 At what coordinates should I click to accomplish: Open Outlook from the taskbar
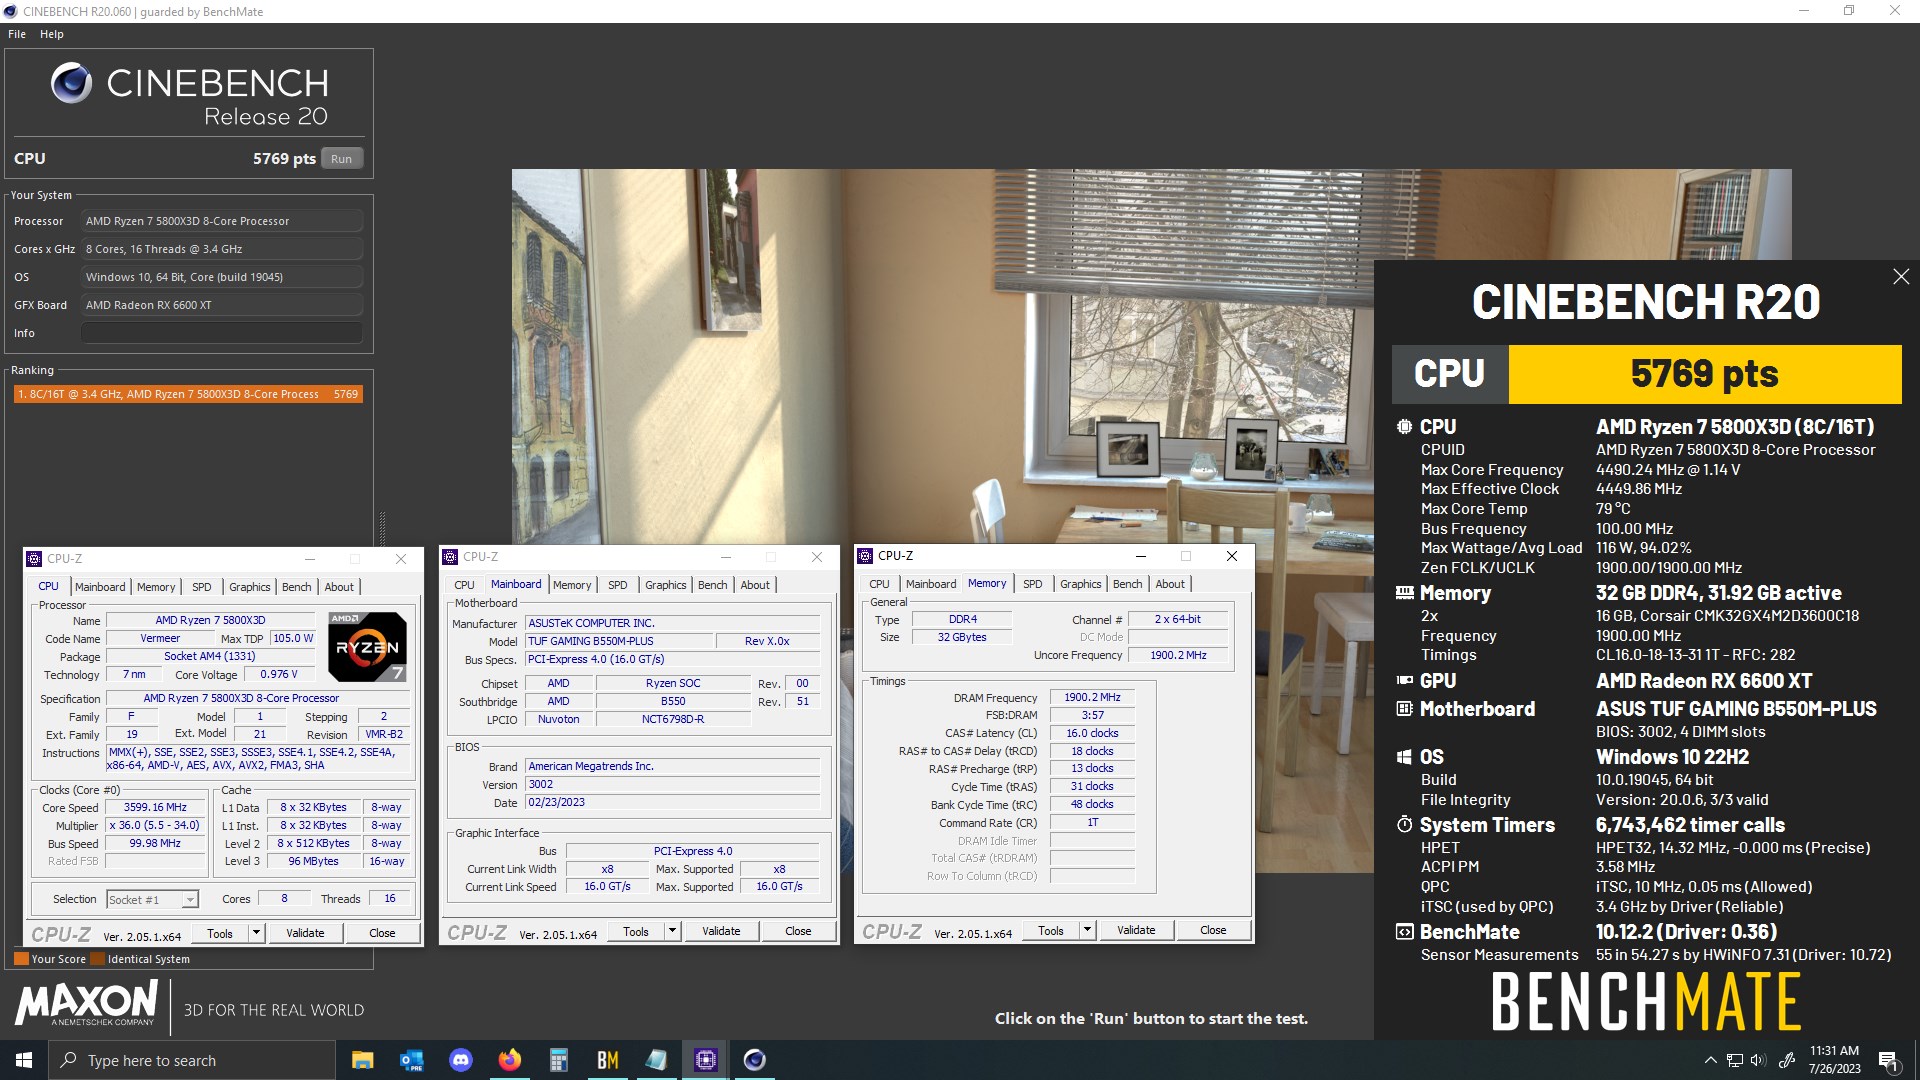(x=411, y=1060)
